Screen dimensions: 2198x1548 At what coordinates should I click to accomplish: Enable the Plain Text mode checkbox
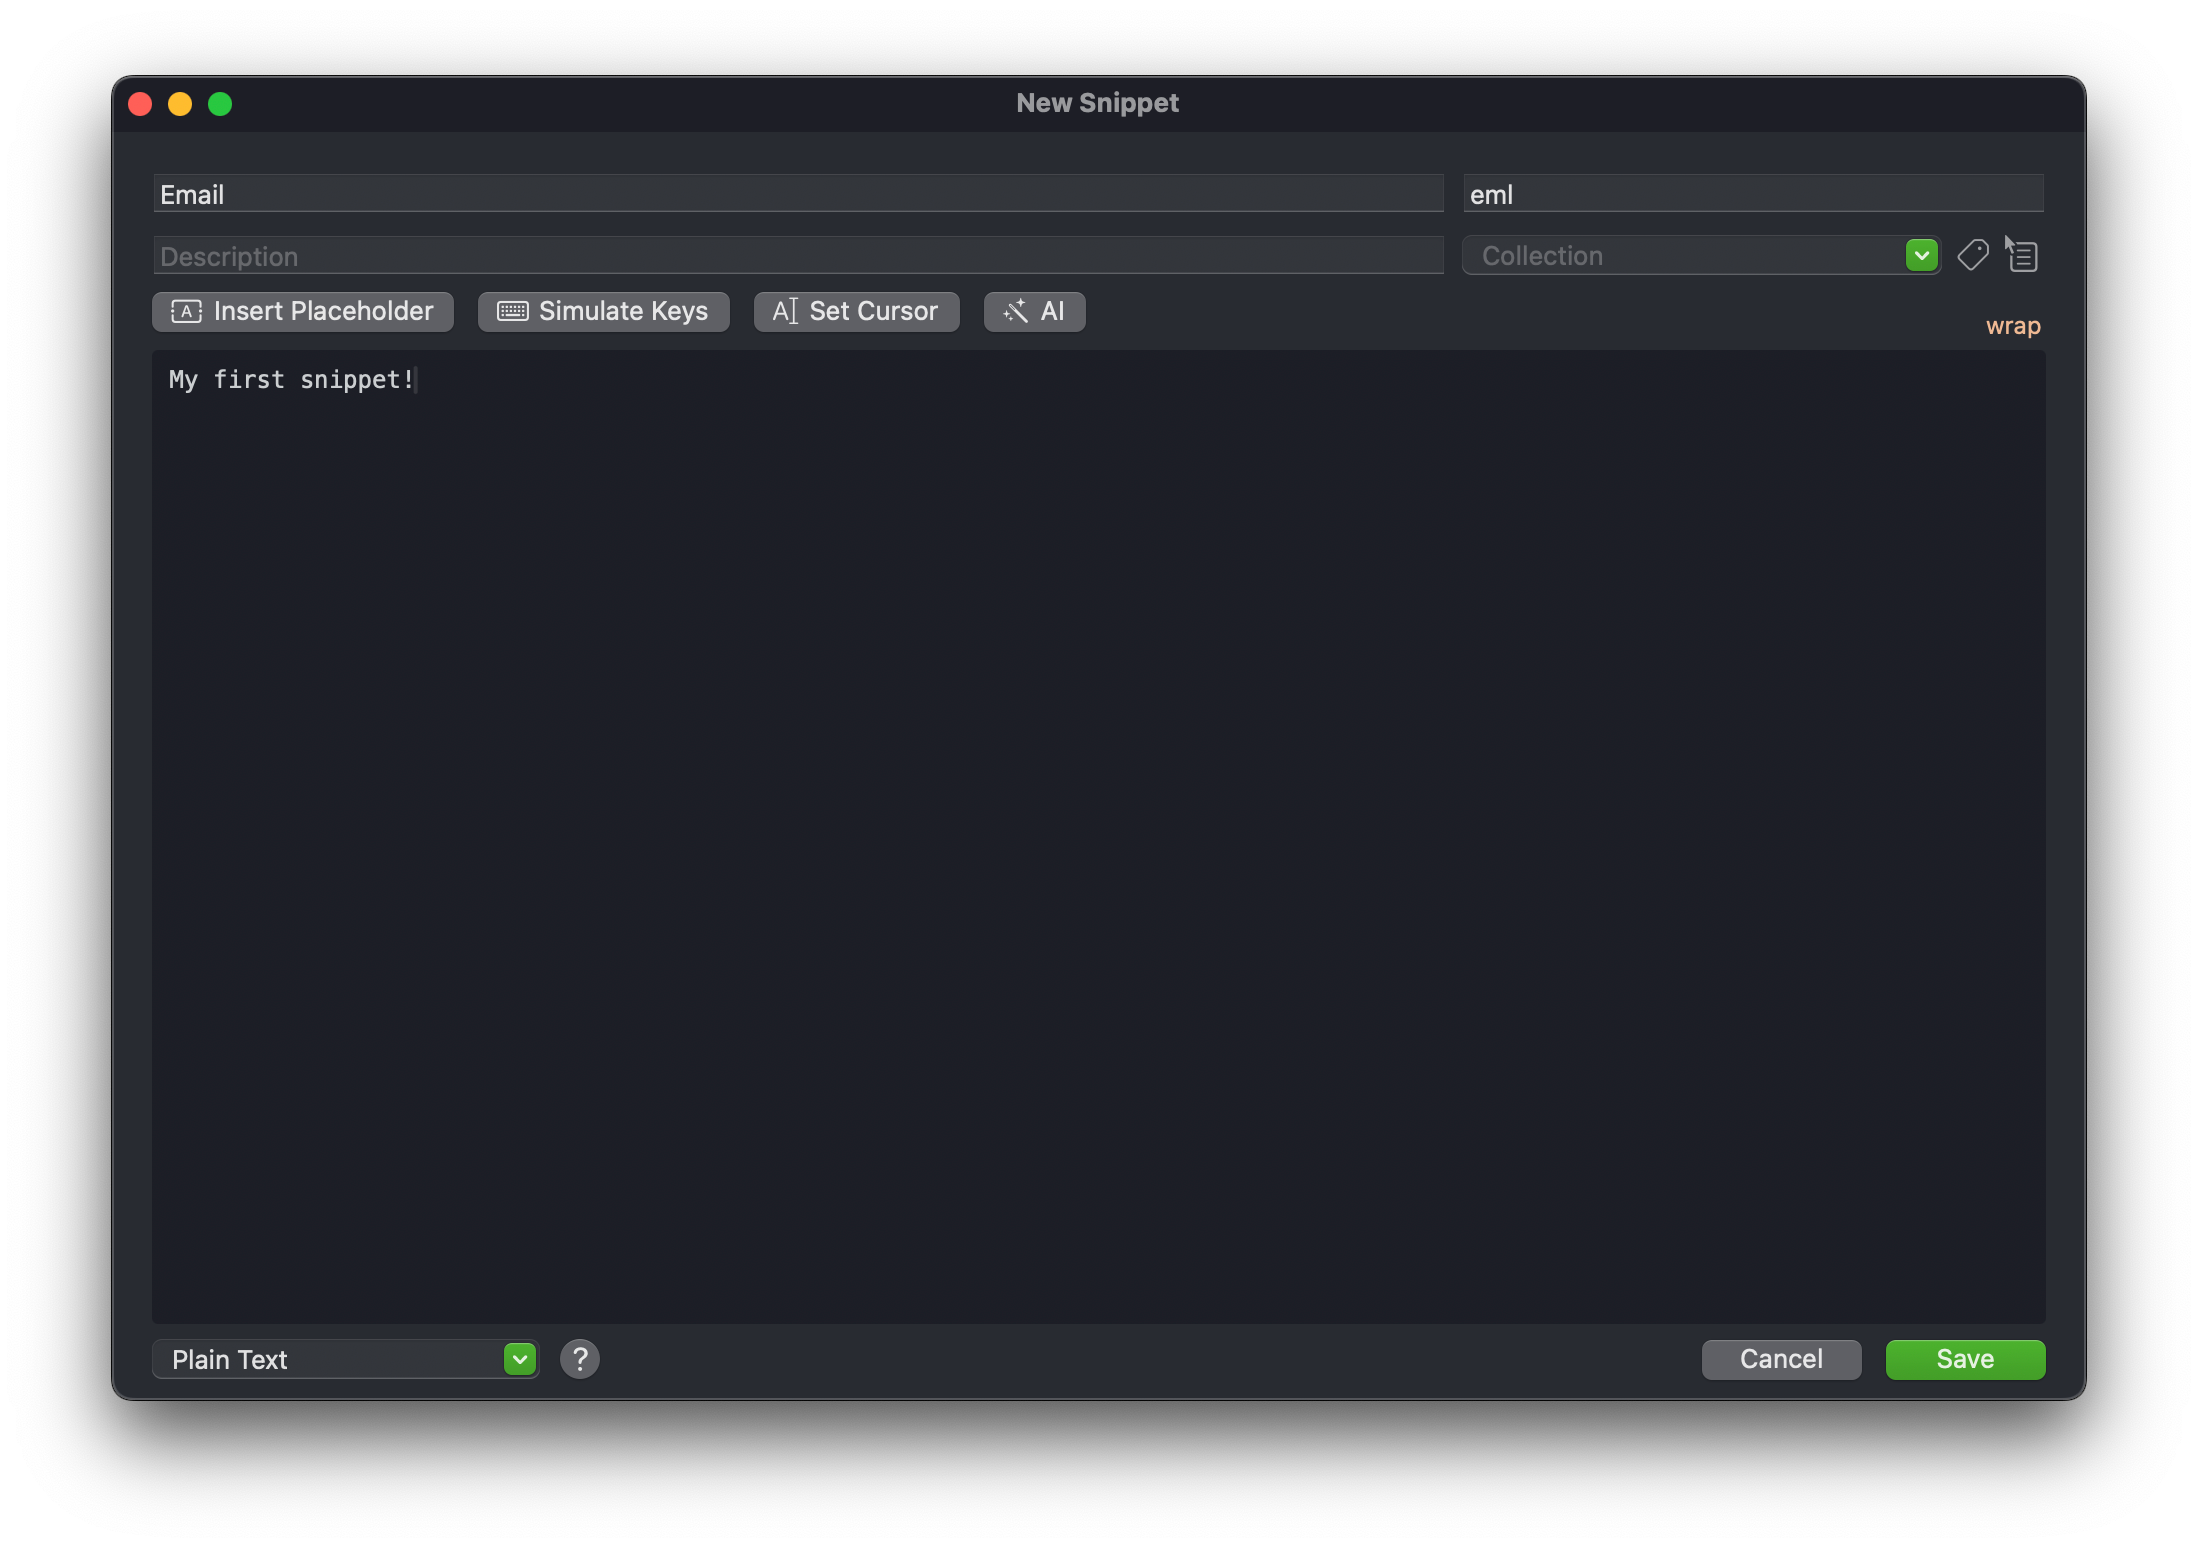[521, 1359]
